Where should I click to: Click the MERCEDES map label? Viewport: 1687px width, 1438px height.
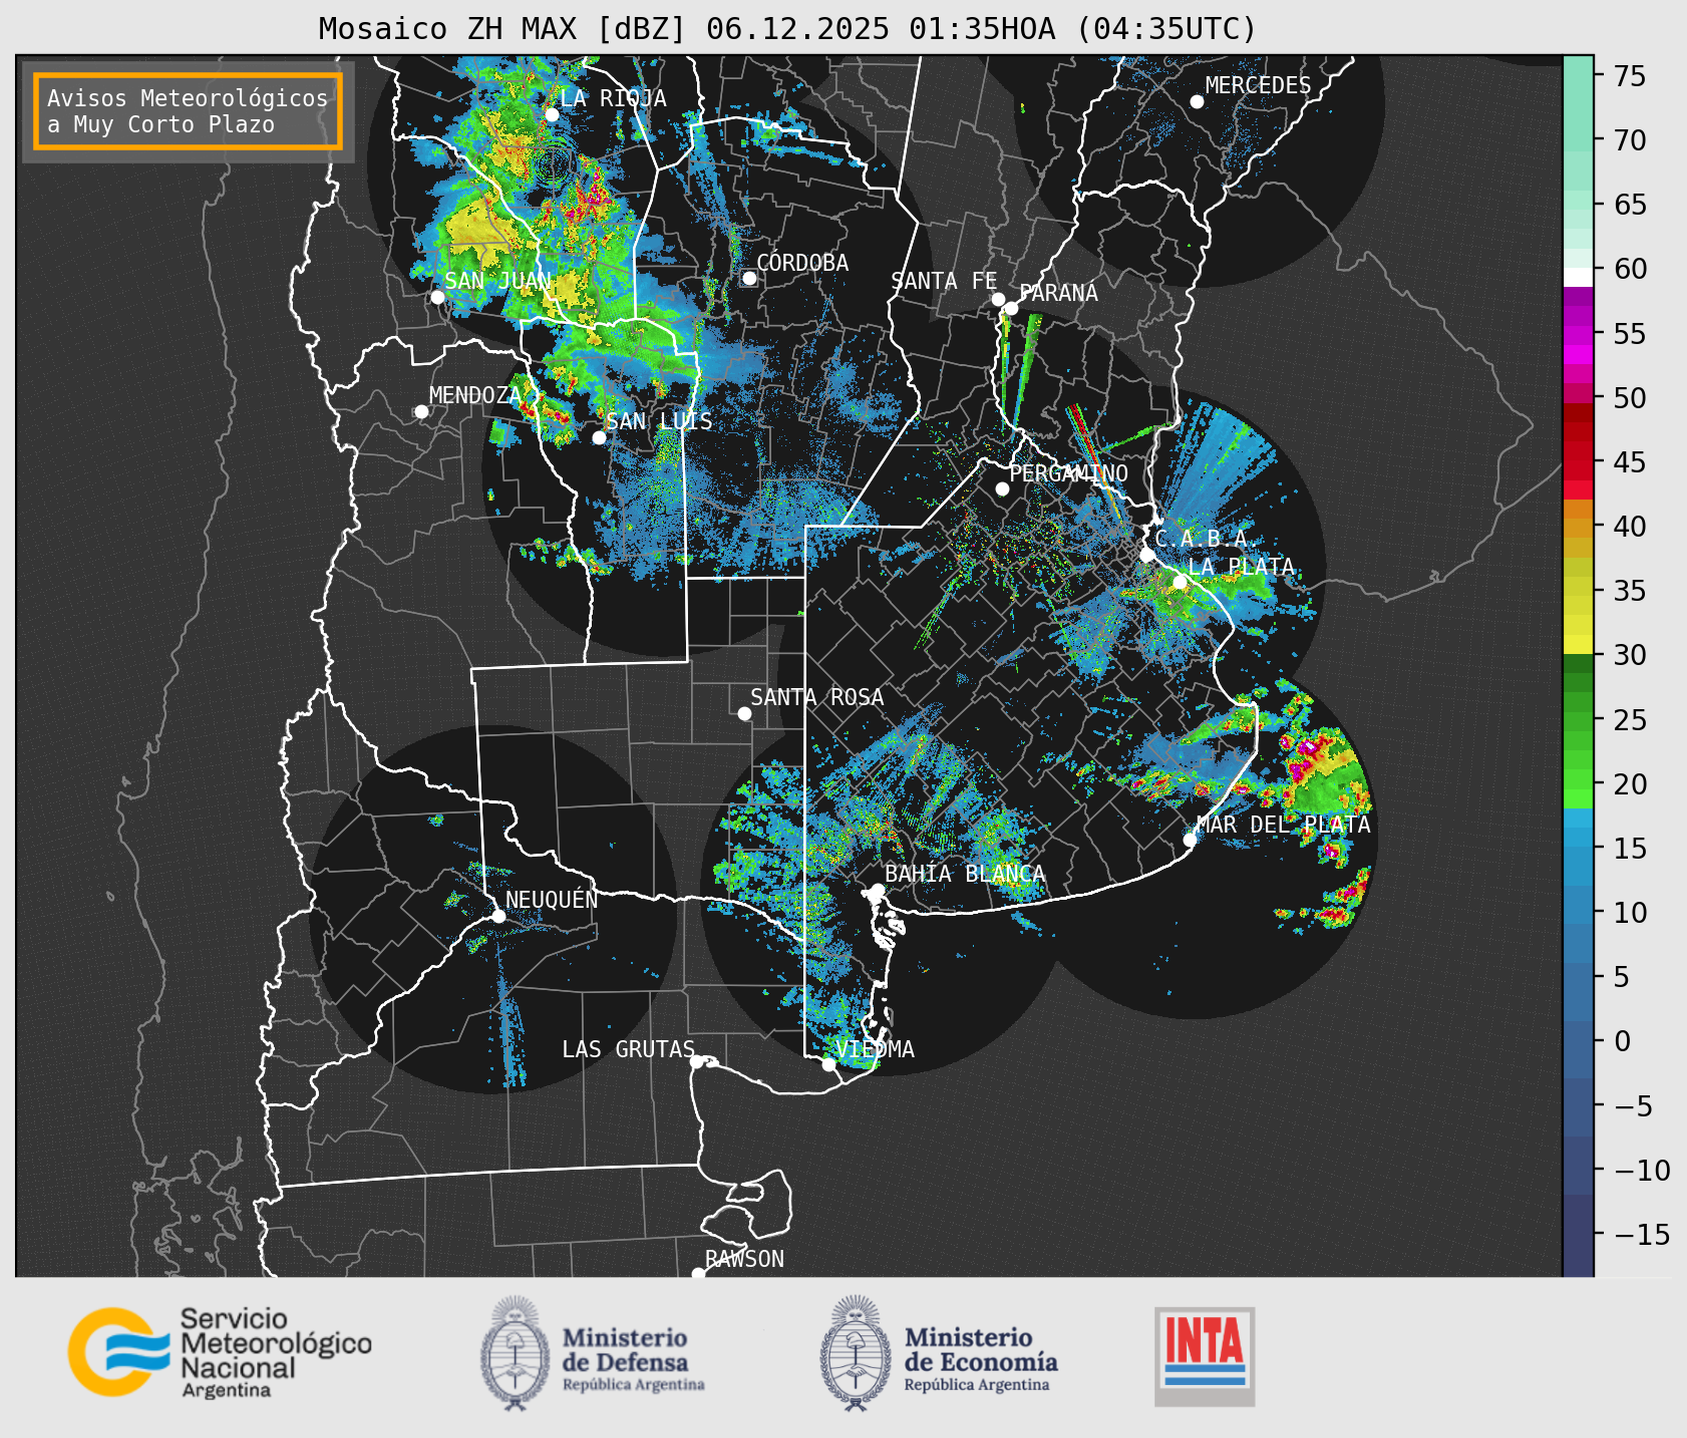tap(1258, 86)
